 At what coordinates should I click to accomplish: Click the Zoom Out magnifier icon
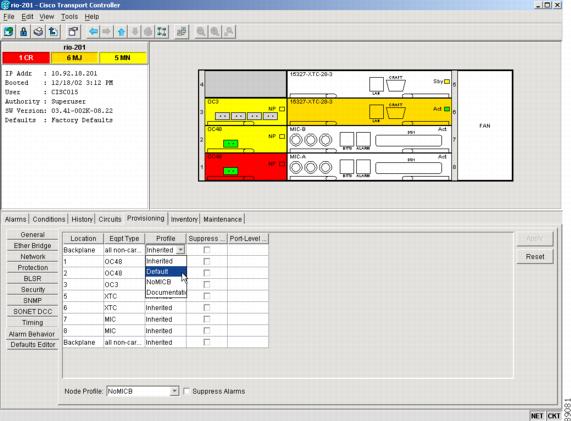coord(215,32)
